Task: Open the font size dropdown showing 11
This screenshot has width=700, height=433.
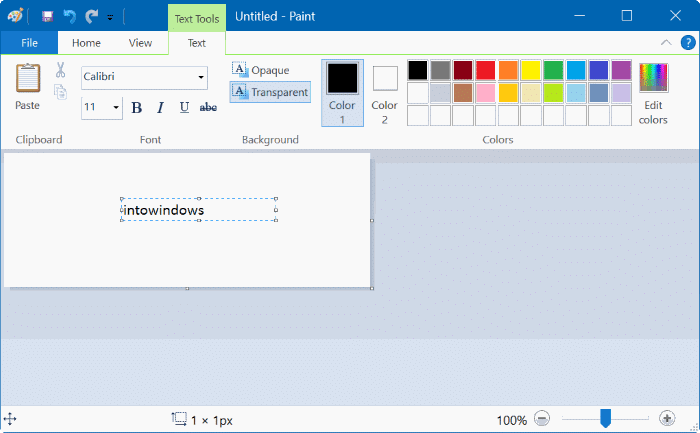Action: [x=116, y=108]
